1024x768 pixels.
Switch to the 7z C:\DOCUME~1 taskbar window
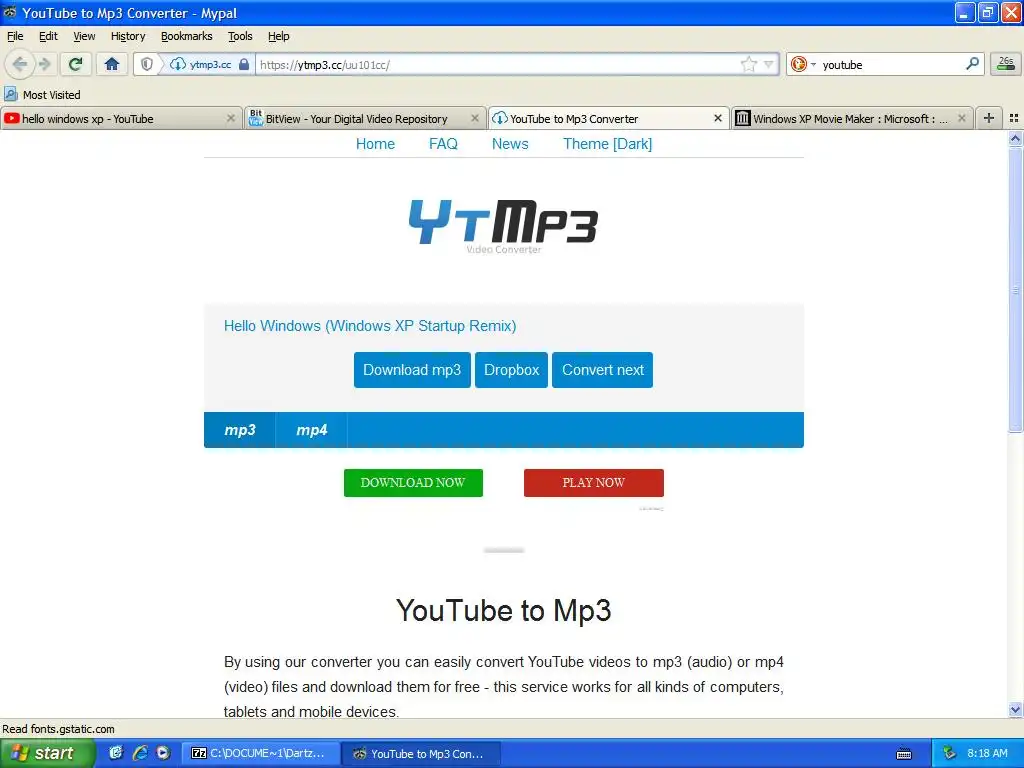[260, 753]
